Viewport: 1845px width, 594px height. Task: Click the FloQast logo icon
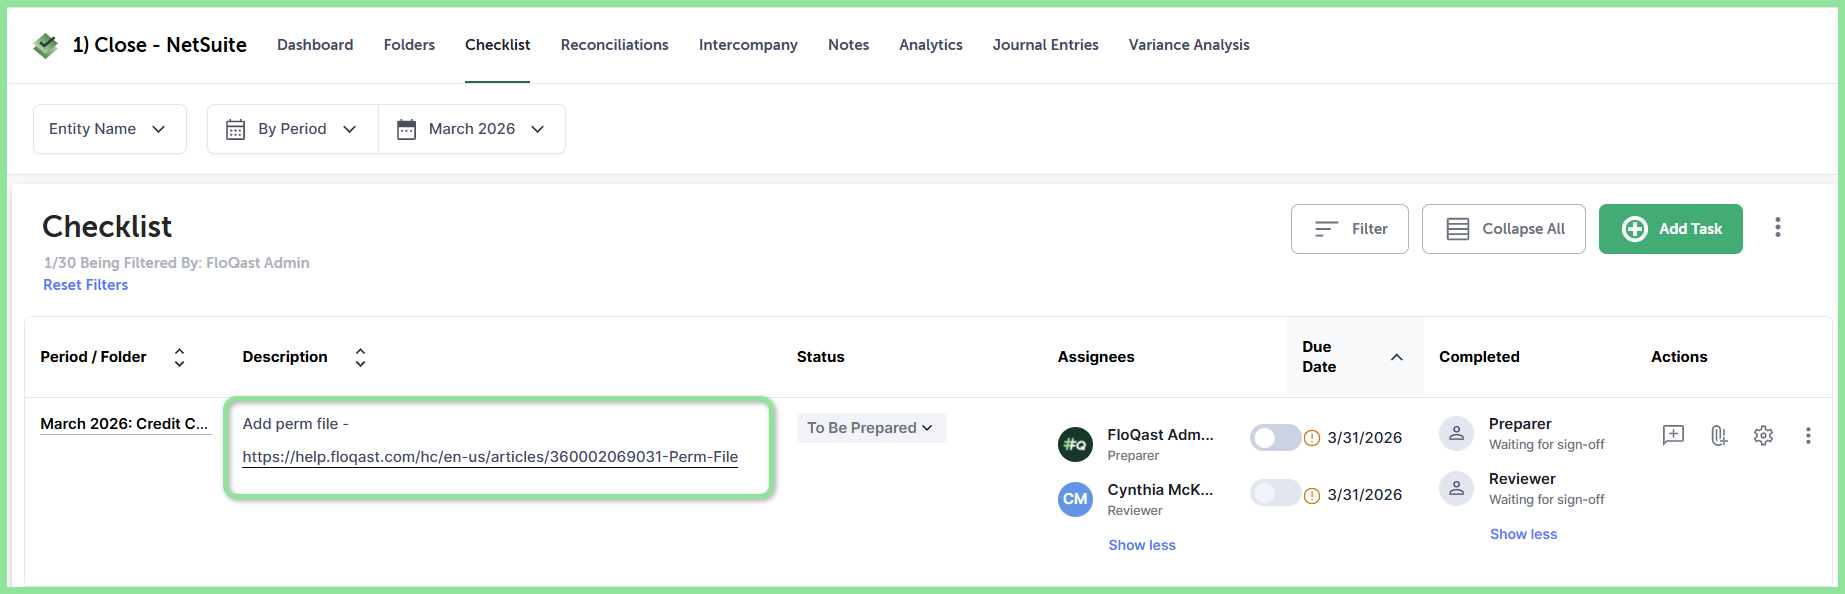[46, 45]
